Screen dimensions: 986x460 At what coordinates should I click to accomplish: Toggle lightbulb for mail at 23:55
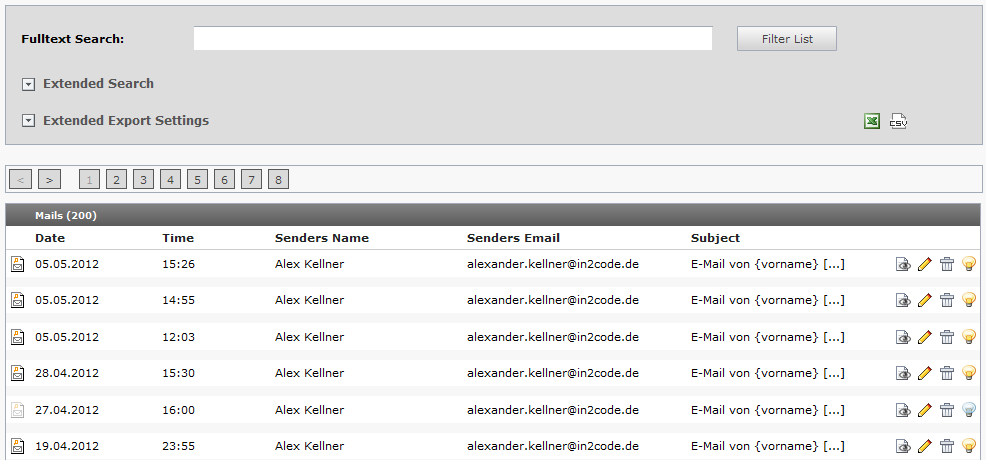click(x=968, y=446)
